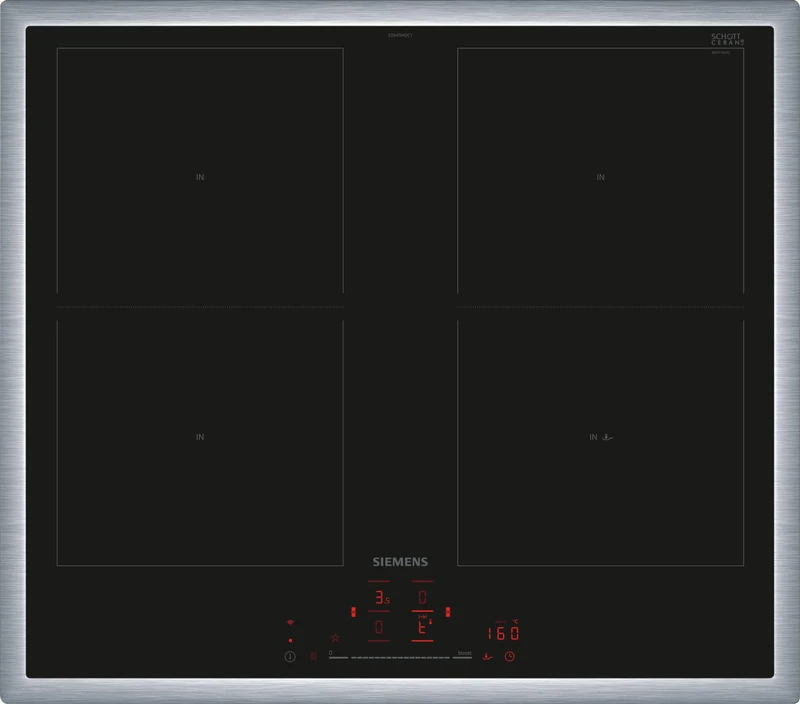Tap the Home Connect Wi-Fi icon
The width and height of the screenshot is (800, 704).
[290, 622]
